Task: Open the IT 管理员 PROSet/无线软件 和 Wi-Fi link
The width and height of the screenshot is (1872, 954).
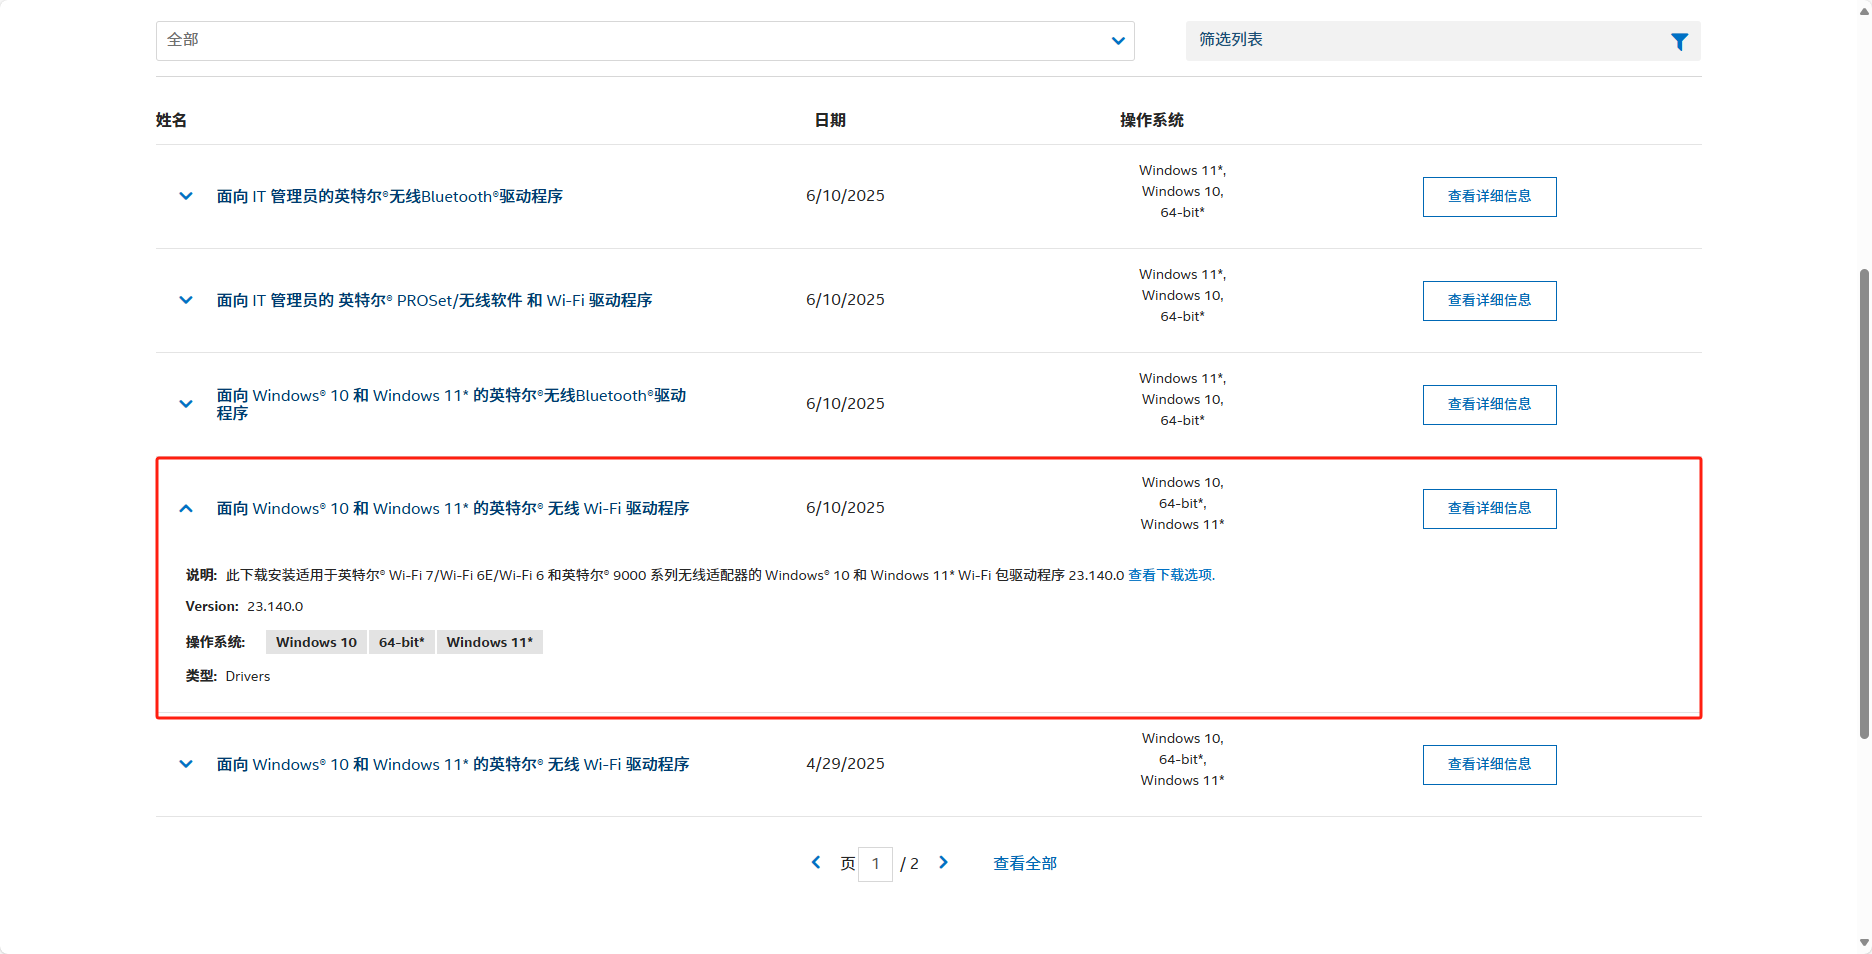Action: (434, 300)
